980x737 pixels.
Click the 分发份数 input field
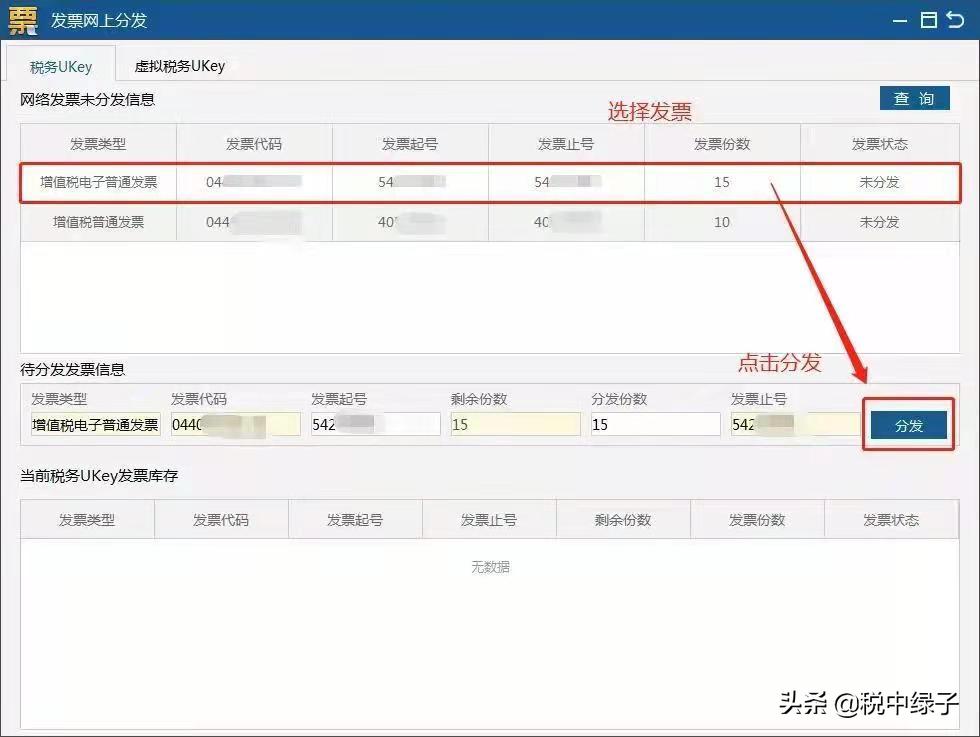tap(655, 423)
